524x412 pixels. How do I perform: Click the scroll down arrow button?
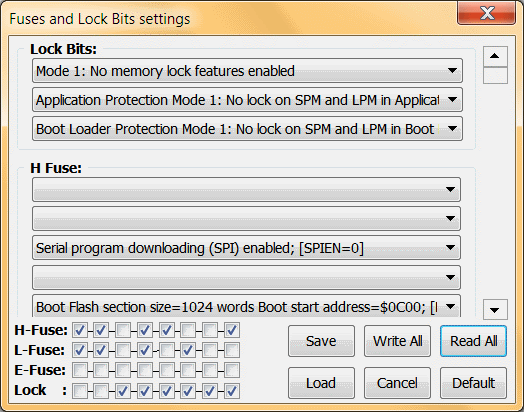(x=495, y=309)
